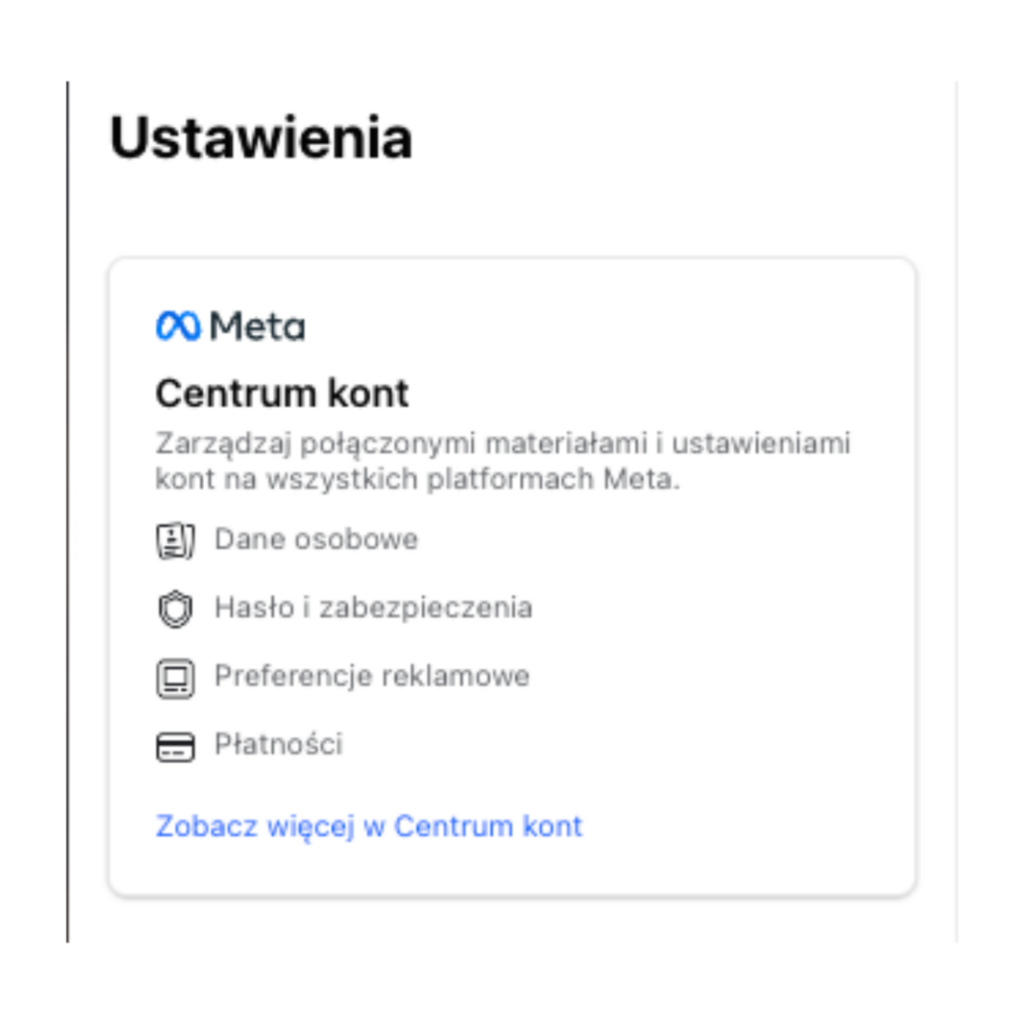1024x1024 pixels.
Task: Click the shield icon for Hasło i zabezpieczenia
Action: pos(176,609)
